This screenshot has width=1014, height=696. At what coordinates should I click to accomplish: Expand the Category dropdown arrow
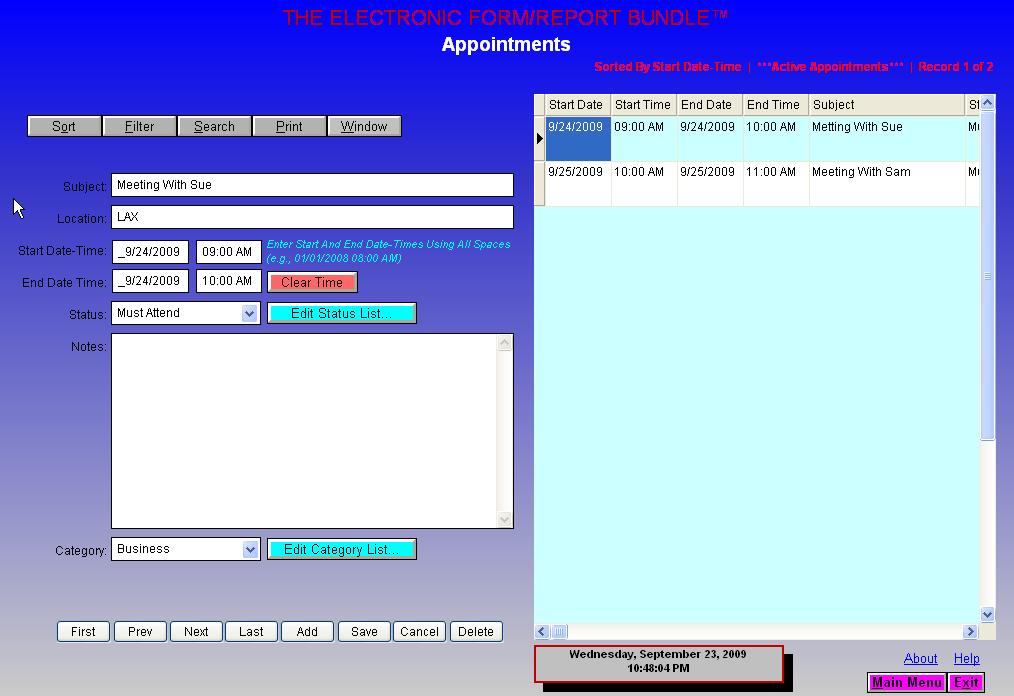click(250, 550)
